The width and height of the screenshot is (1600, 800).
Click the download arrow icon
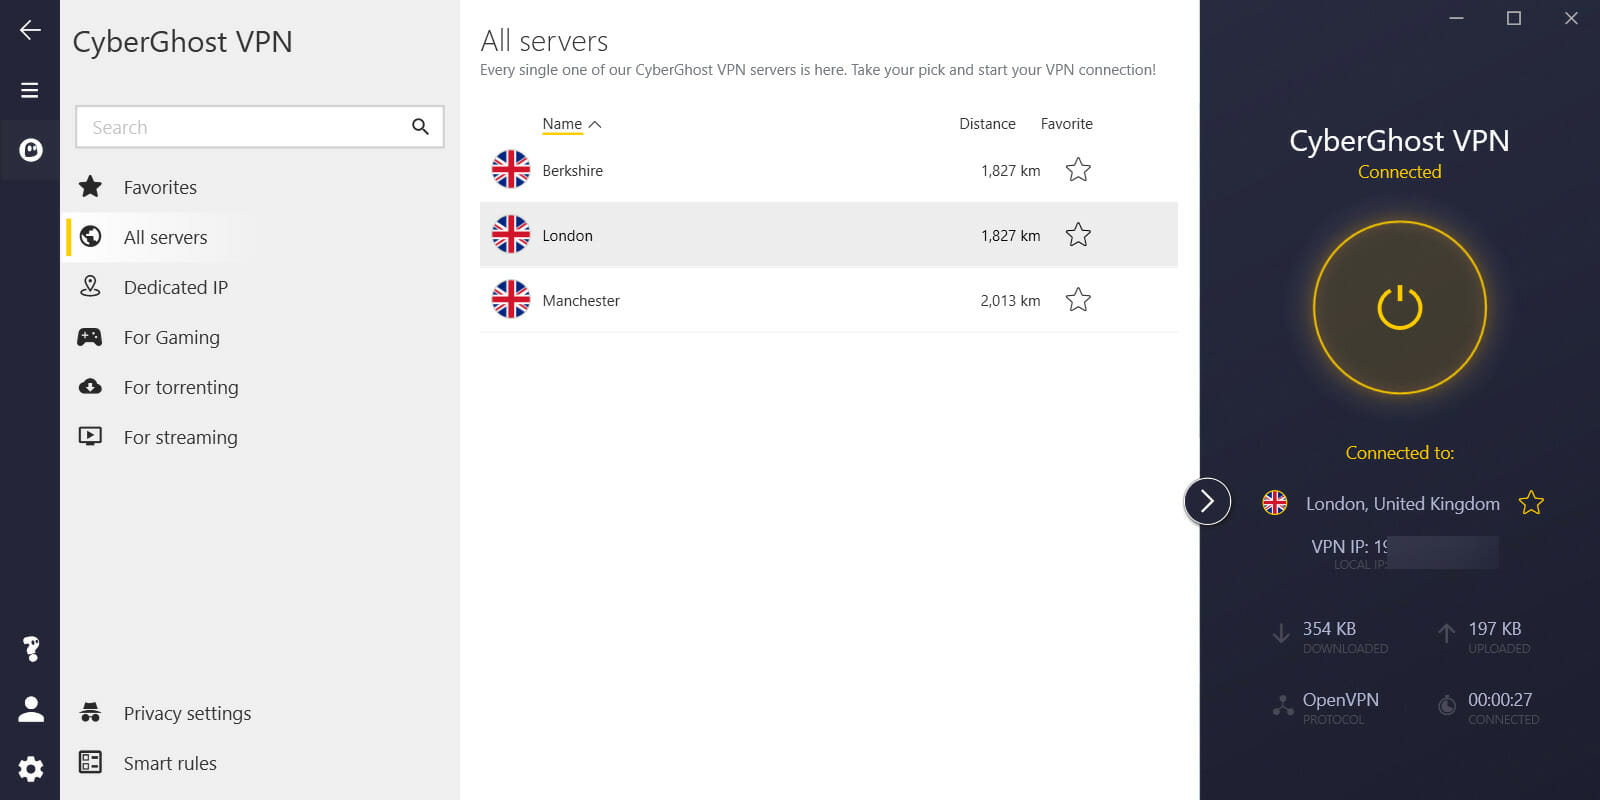tap(1280, 633)
